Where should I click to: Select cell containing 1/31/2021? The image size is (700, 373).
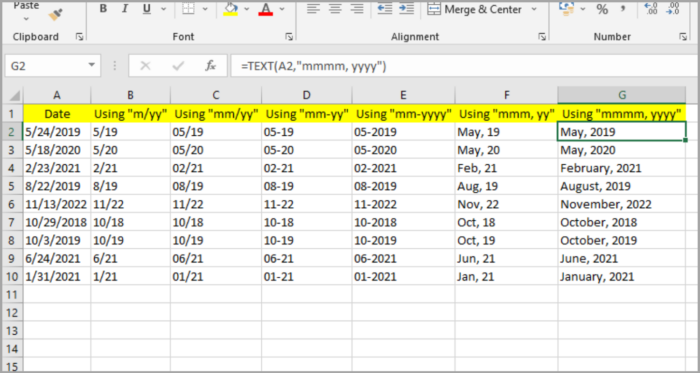tap(57, 277)
